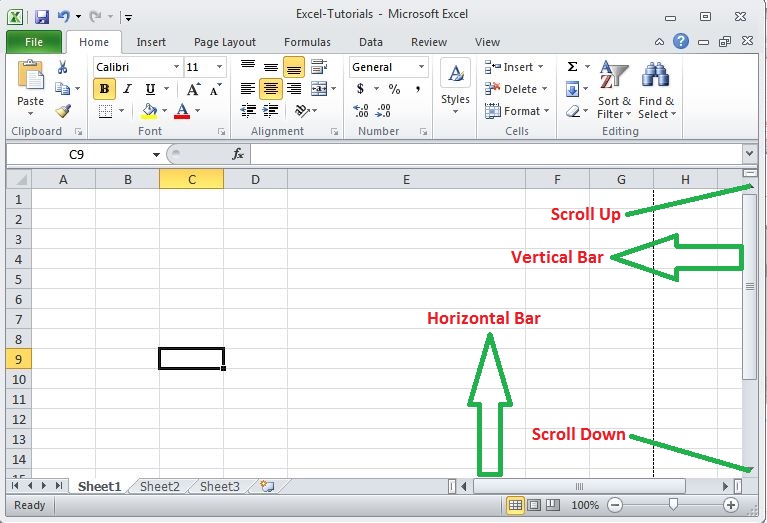The width and height of the screenshot is (767, 523).
Task: Open the Calibri font name dropdown
Action: [176, 67]
